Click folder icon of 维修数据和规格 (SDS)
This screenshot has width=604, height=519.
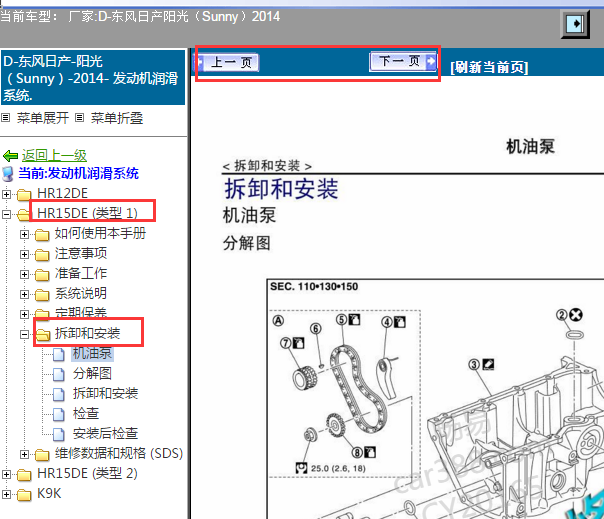(42, 455)
